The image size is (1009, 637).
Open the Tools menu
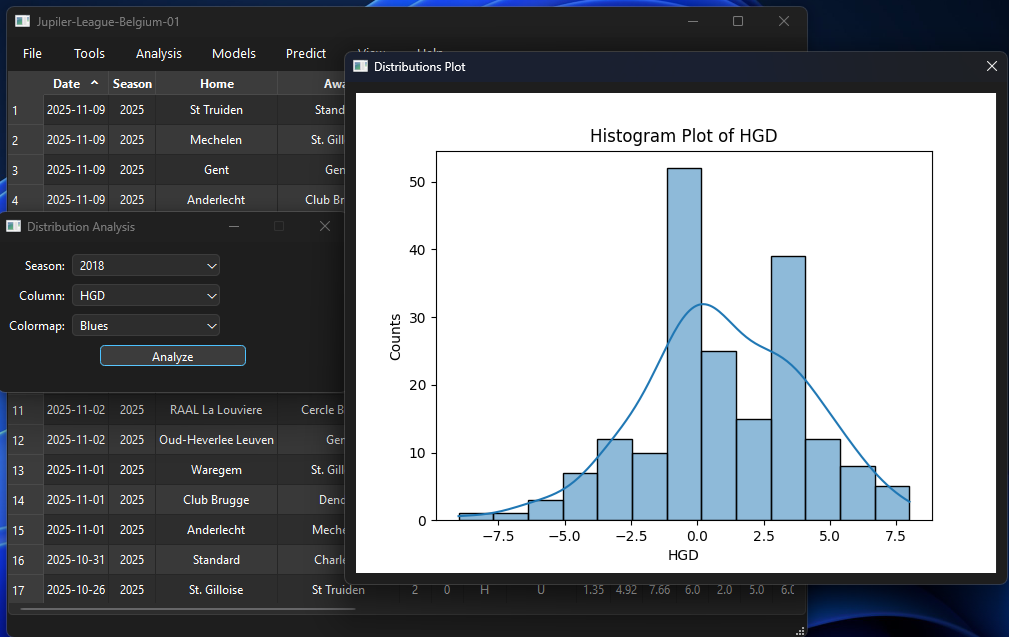click(x=89, y=53)
